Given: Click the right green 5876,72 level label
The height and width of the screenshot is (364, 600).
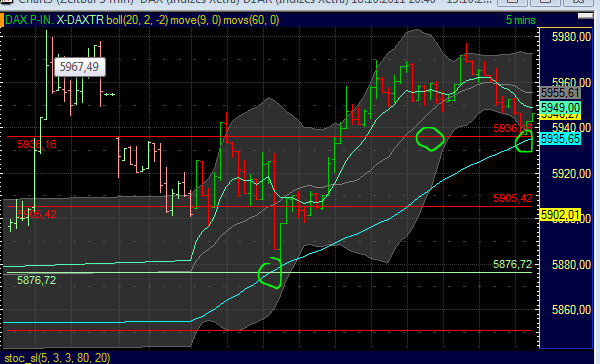Looking at the screenshot, I should pos(512,264).
